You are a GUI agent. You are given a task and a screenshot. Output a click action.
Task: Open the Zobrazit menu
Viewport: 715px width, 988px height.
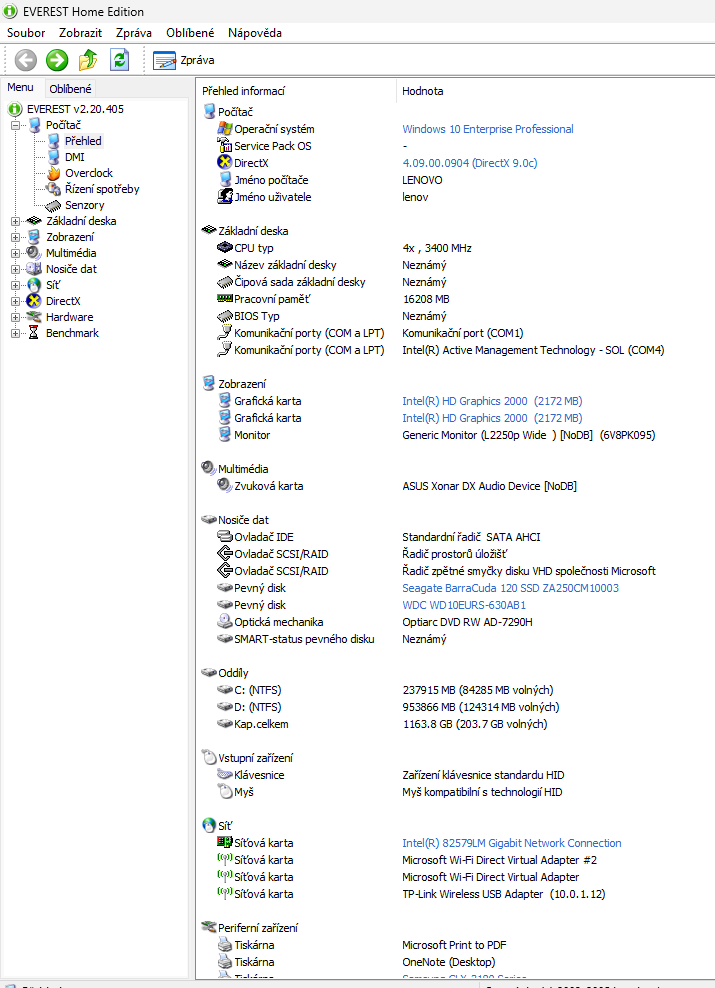click(x=80, y=33)
